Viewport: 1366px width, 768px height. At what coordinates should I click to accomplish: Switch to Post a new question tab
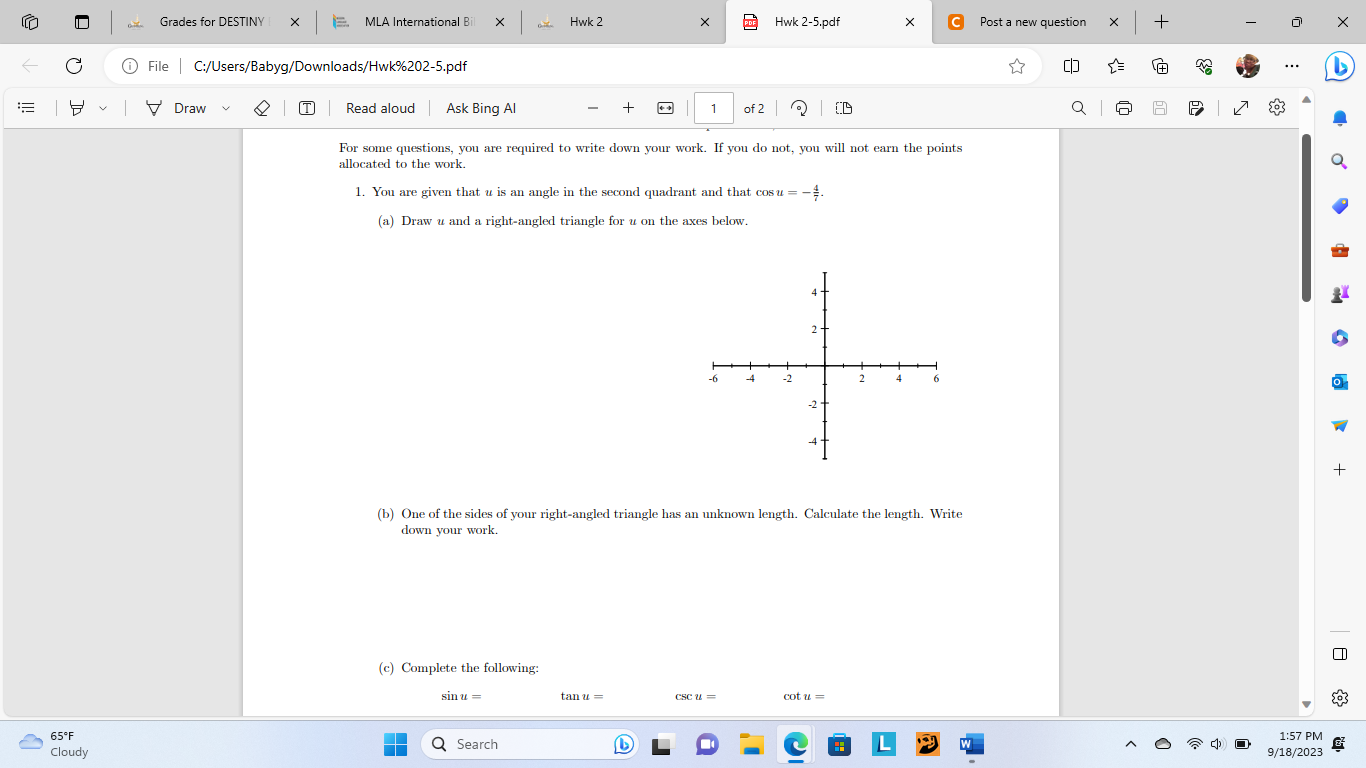[x=1033, y=22]
